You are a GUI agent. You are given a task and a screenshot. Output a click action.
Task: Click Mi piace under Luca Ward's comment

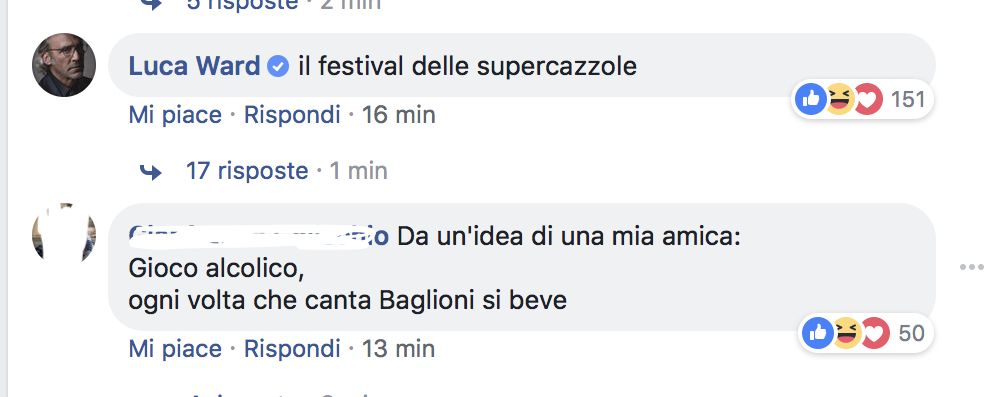pyautogui.click(x=175, y=115)
